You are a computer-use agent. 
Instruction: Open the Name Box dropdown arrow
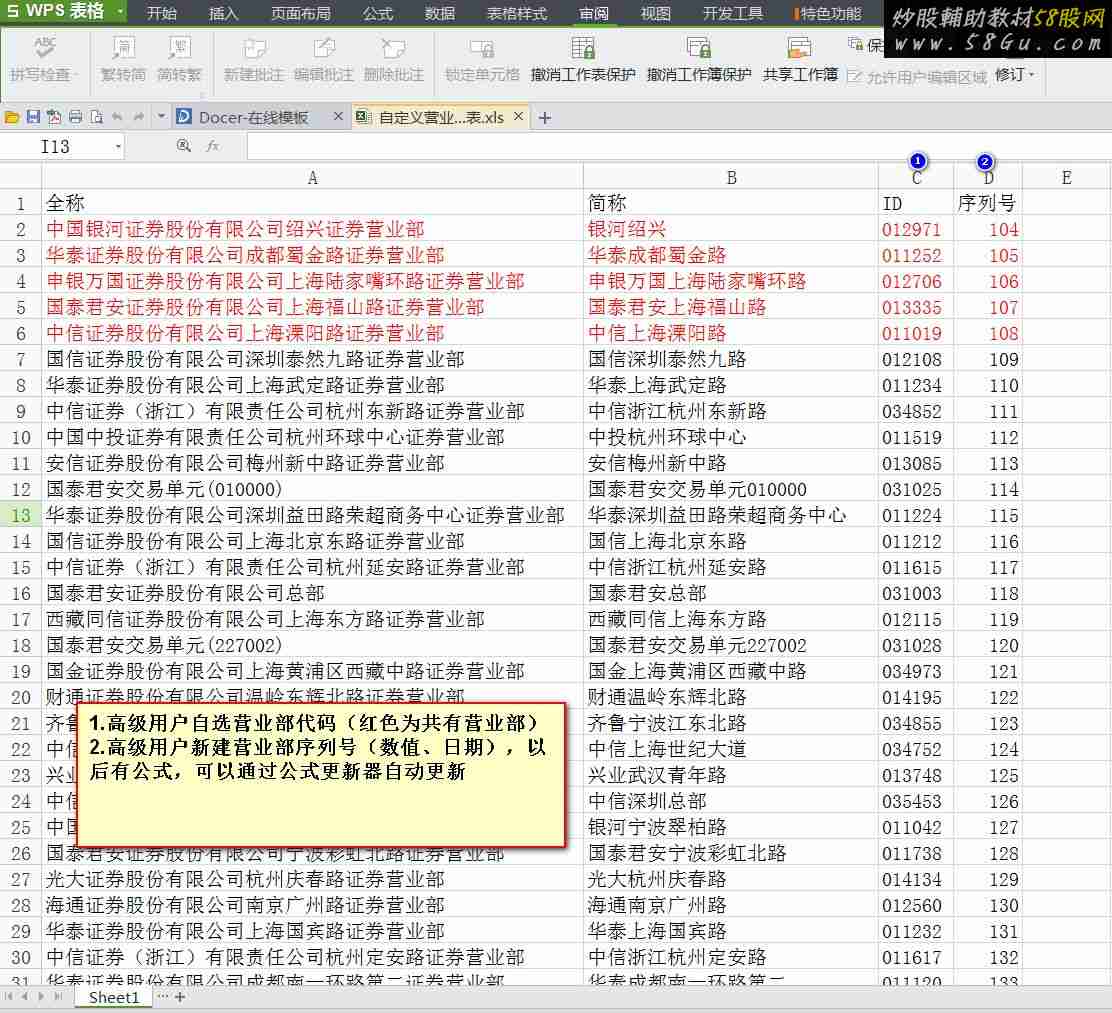tap(117, 147)
